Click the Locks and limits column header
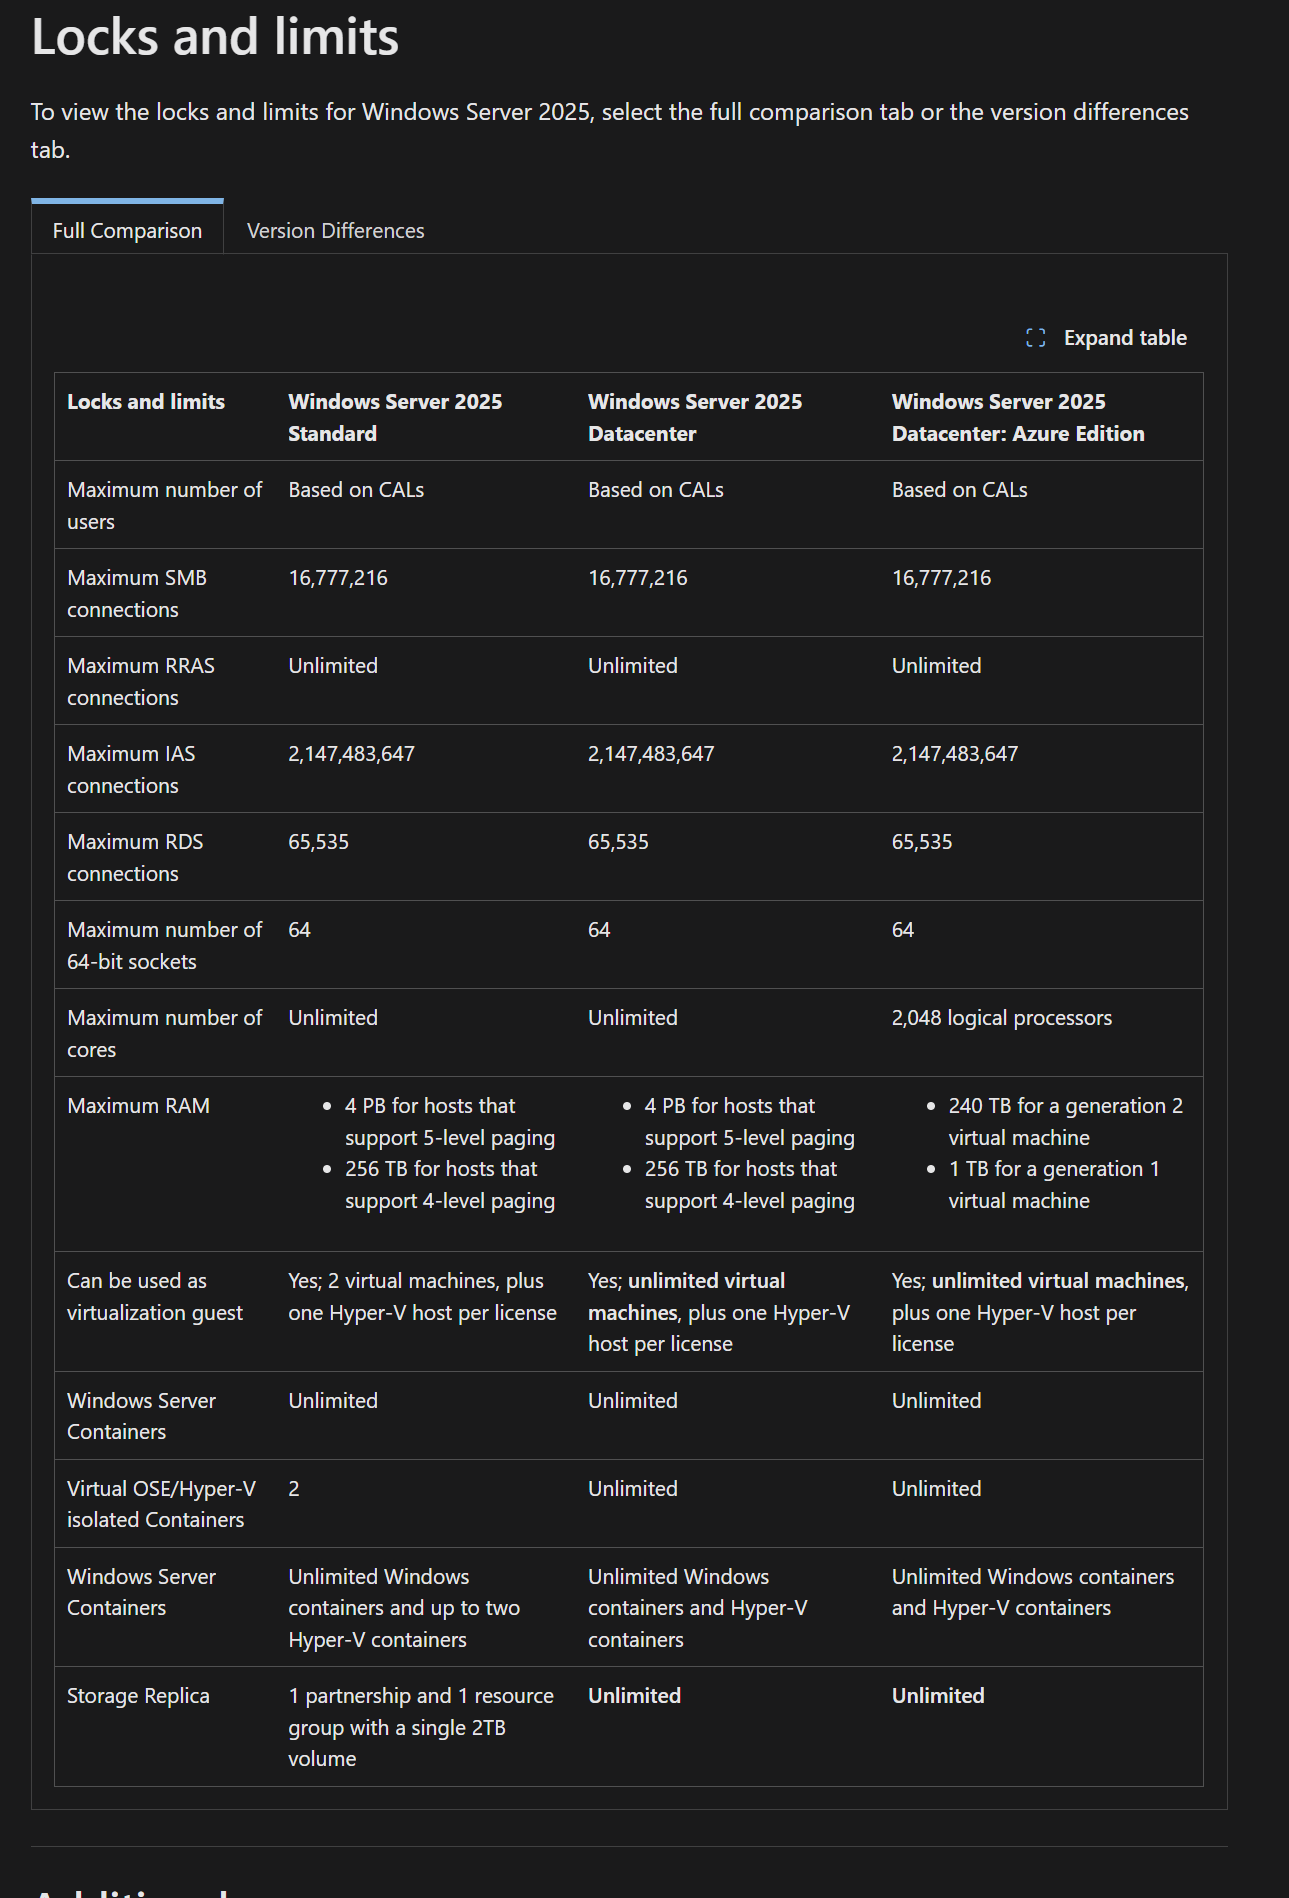The image size is (1289, 1898). 146,402
